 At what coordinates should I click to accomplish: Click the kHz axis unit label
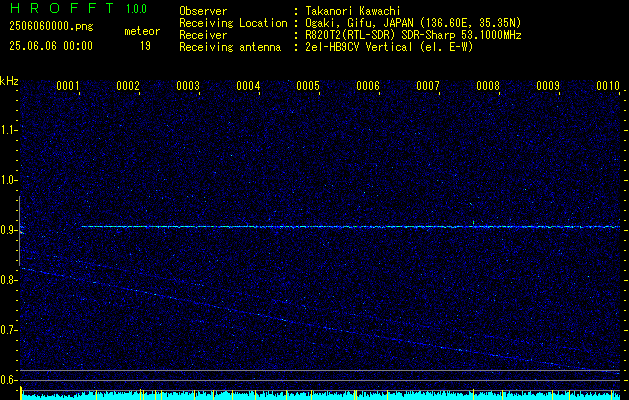pos(9,81)
